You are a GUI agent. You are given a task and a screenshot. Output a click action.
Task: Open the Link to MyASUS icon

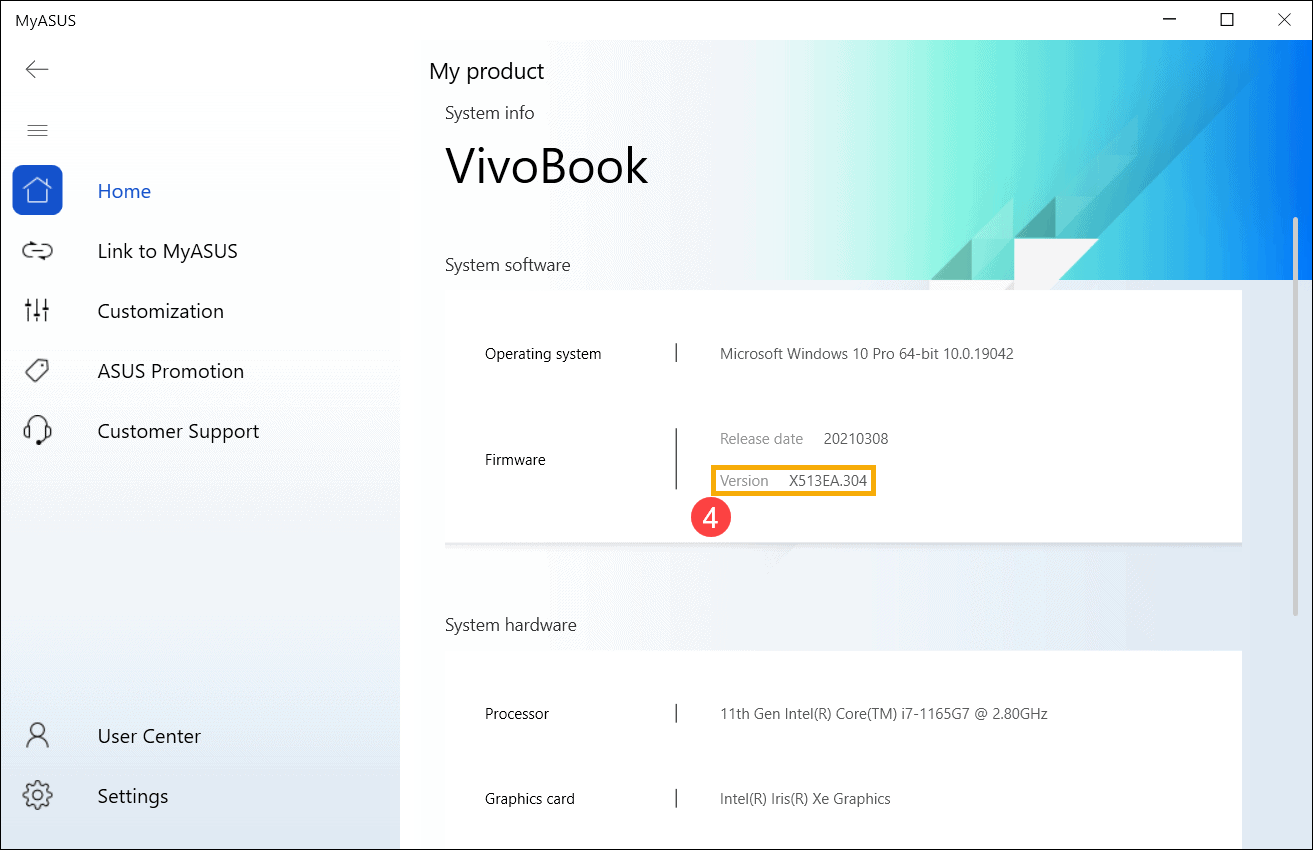37,251
